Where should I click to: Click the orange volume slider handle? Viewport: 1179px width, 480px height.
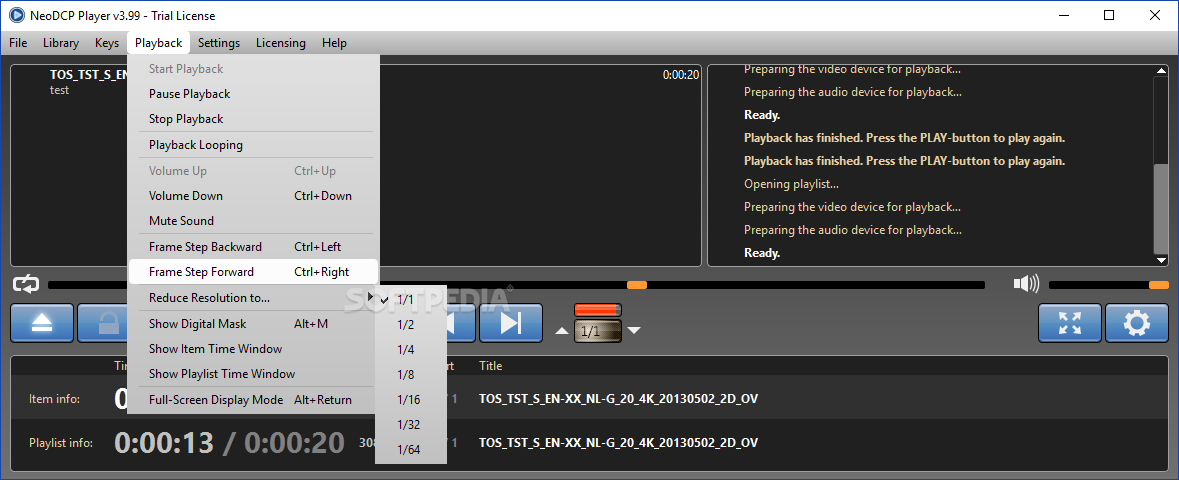(1159, 284)
